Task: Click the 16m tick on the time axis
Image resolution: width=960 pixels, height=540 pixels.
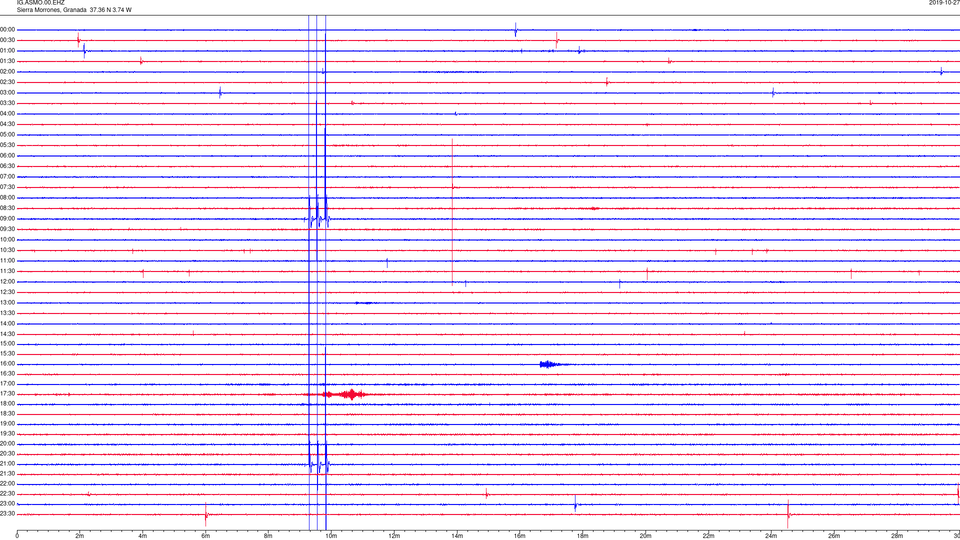Action: [x=520, y=536]
